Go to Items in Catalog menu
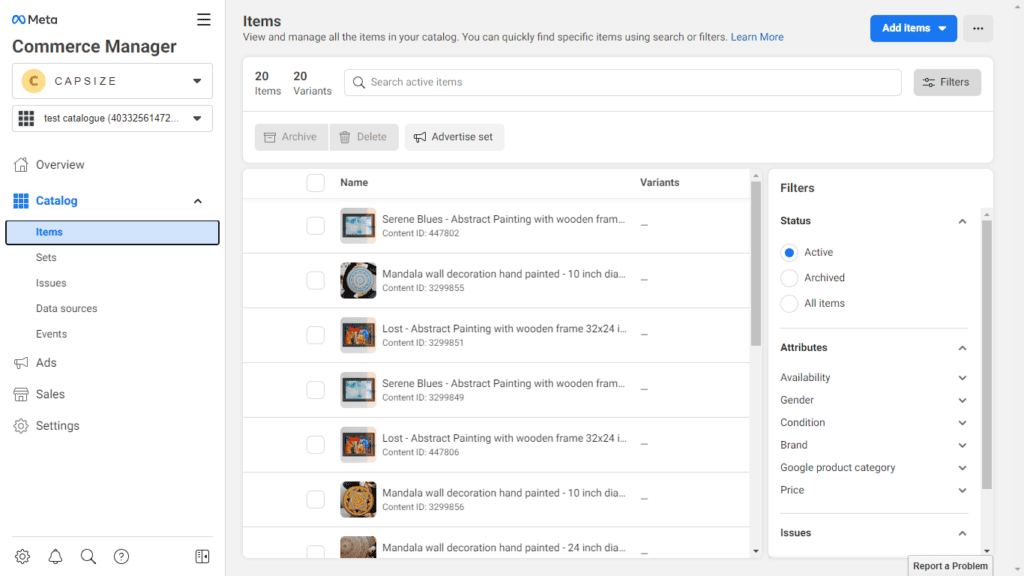Image resolution: width=1024 pixels, height=576 pixels. pos(112,232)
